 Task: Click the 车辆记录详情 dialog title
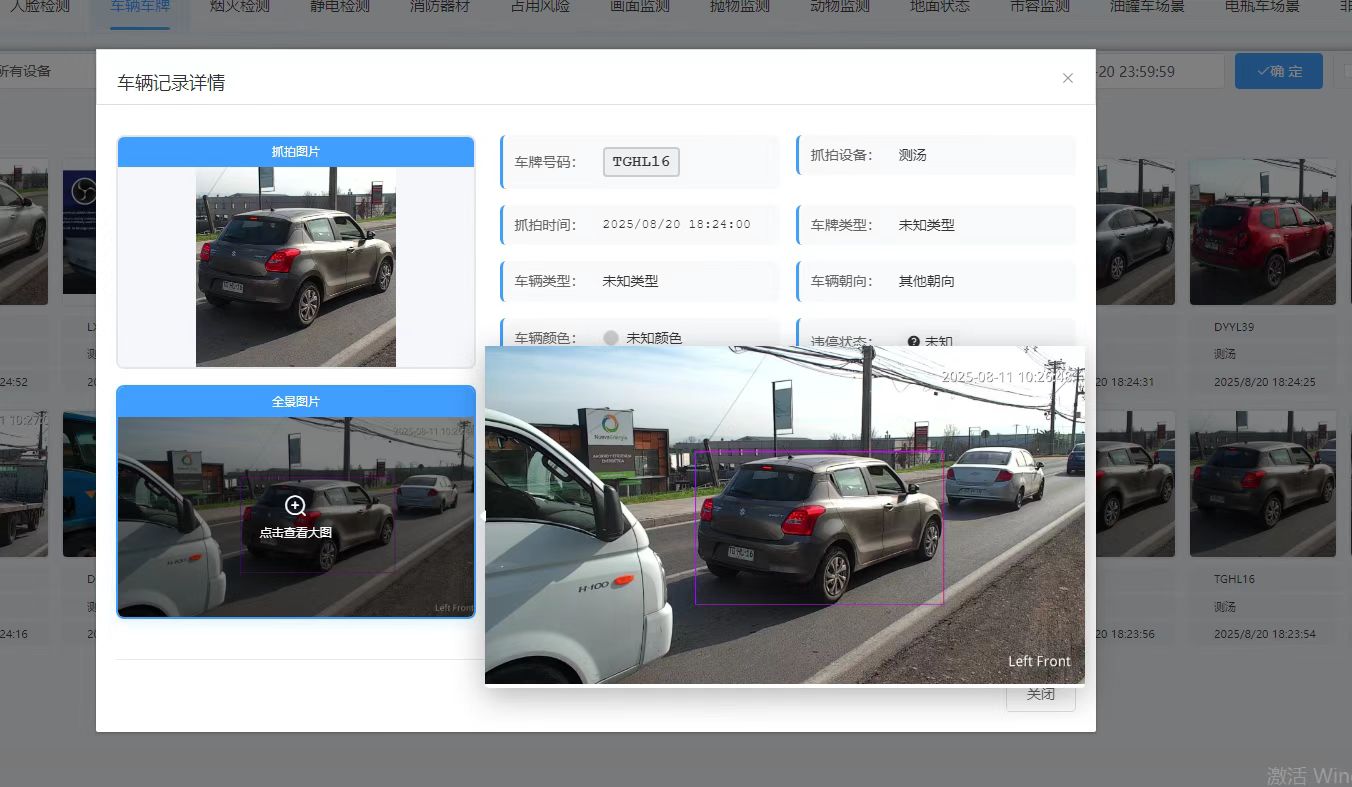[171, 83]
